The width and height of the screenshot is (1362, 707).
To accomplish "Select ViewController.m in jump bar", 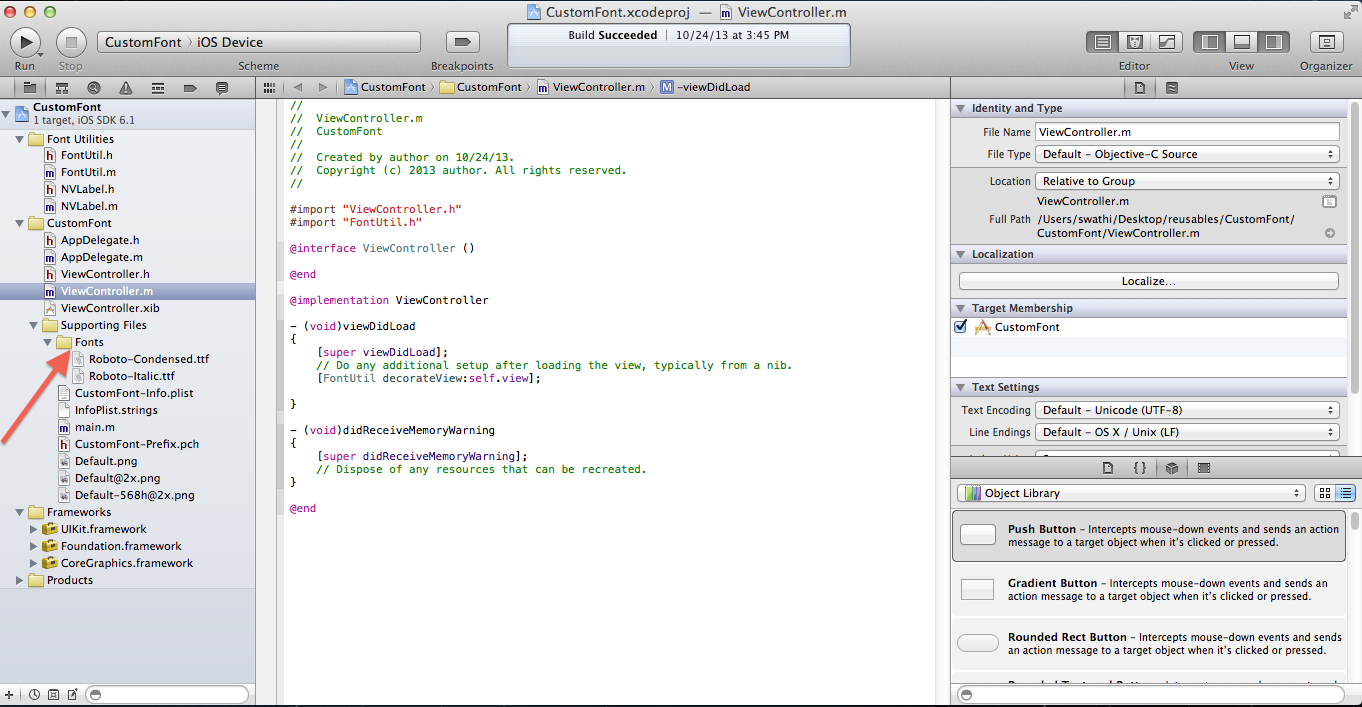I will (591, 87).
